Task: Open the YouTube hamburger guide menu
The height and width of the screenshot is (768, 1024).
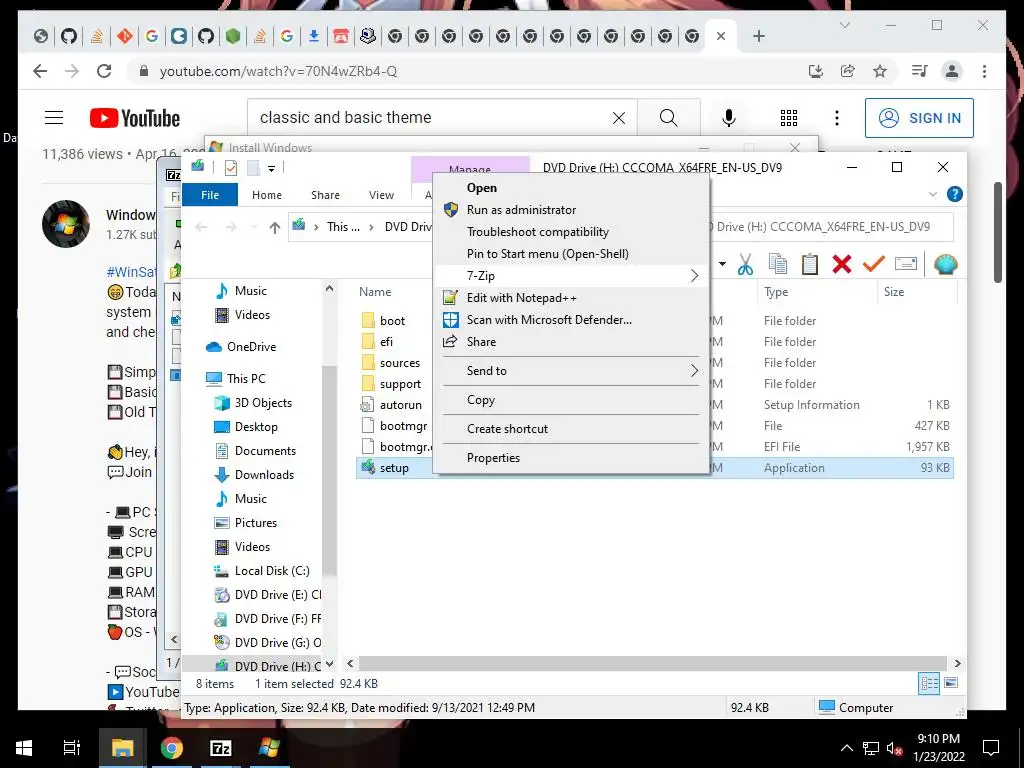Action: click(x=54, y=118)
